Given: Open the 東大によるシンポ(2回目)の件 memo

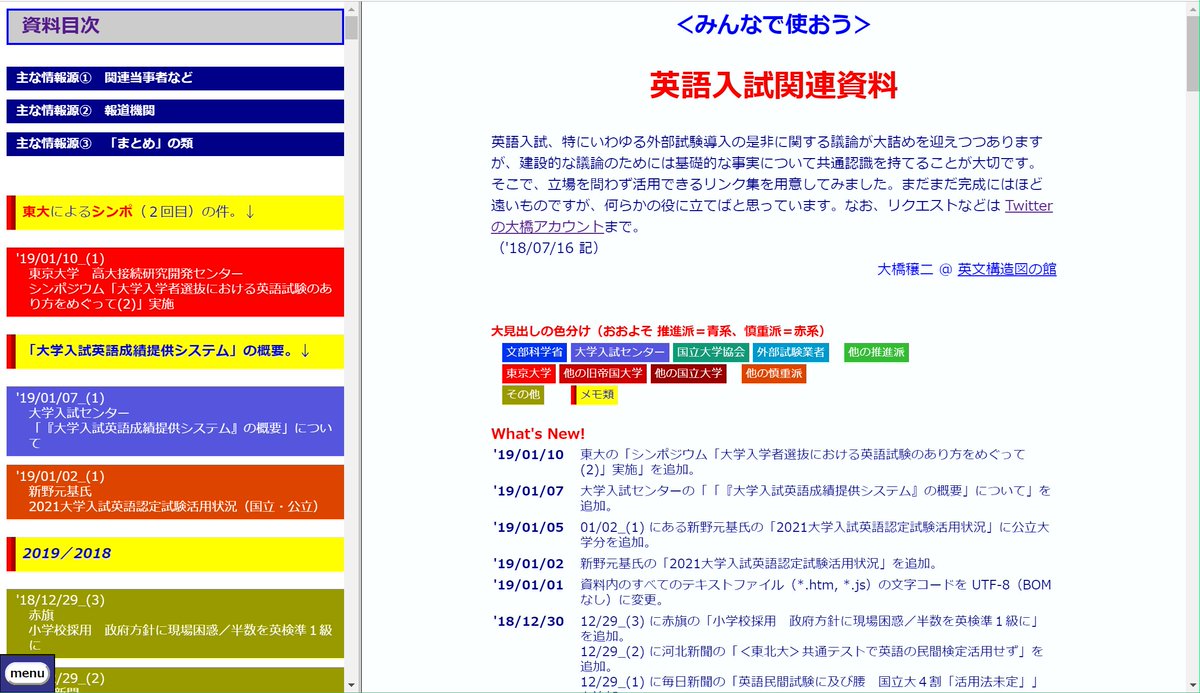Looking at the screenshot, I should click(x=175, y=212).
